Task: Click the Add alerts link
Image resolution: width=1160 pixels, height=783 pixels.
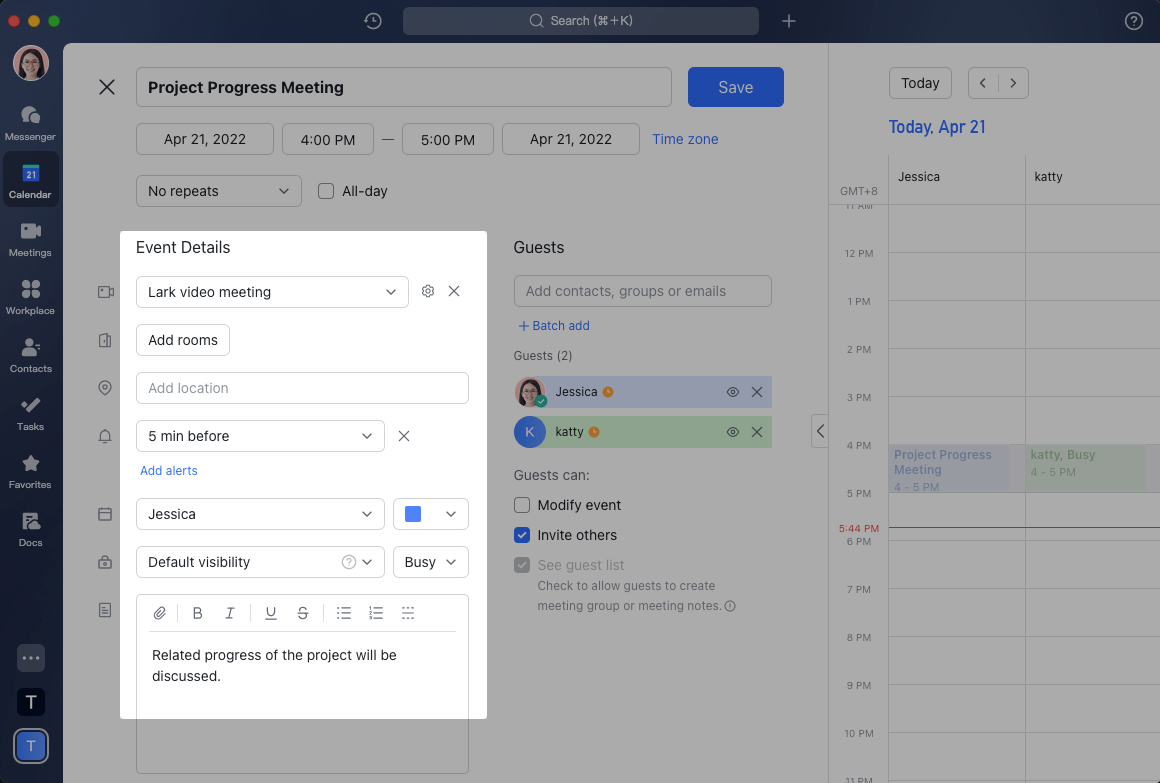Action: 169,471
